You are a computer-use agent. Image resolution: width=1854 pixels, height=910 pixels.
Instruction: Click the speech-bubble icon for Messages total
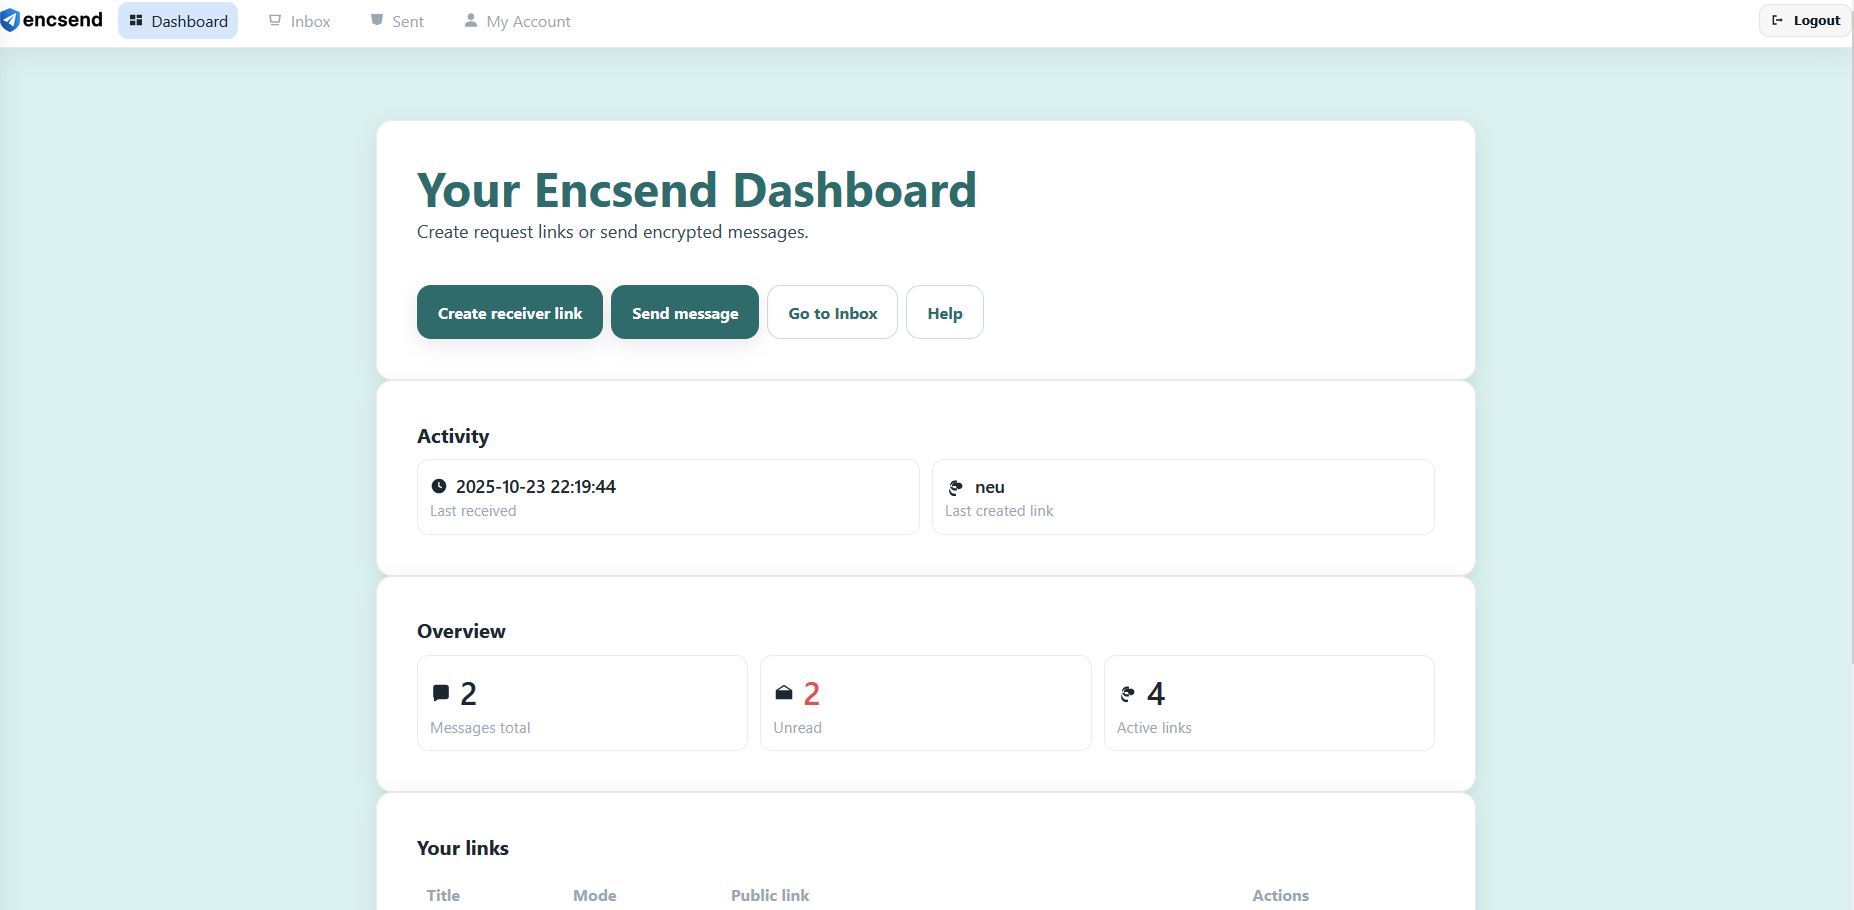[441, 691]
